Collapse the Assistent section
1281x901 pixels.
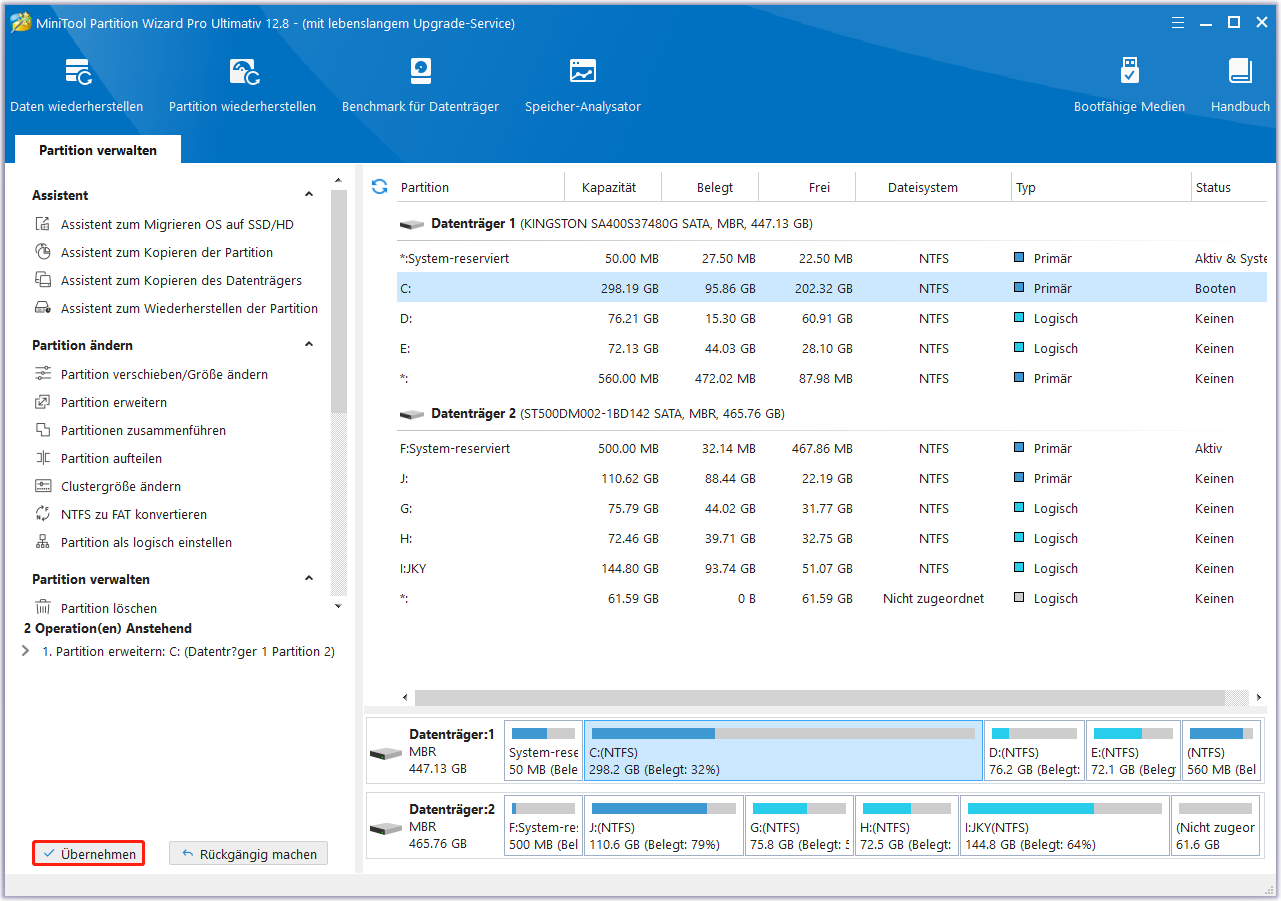(309, 195)
